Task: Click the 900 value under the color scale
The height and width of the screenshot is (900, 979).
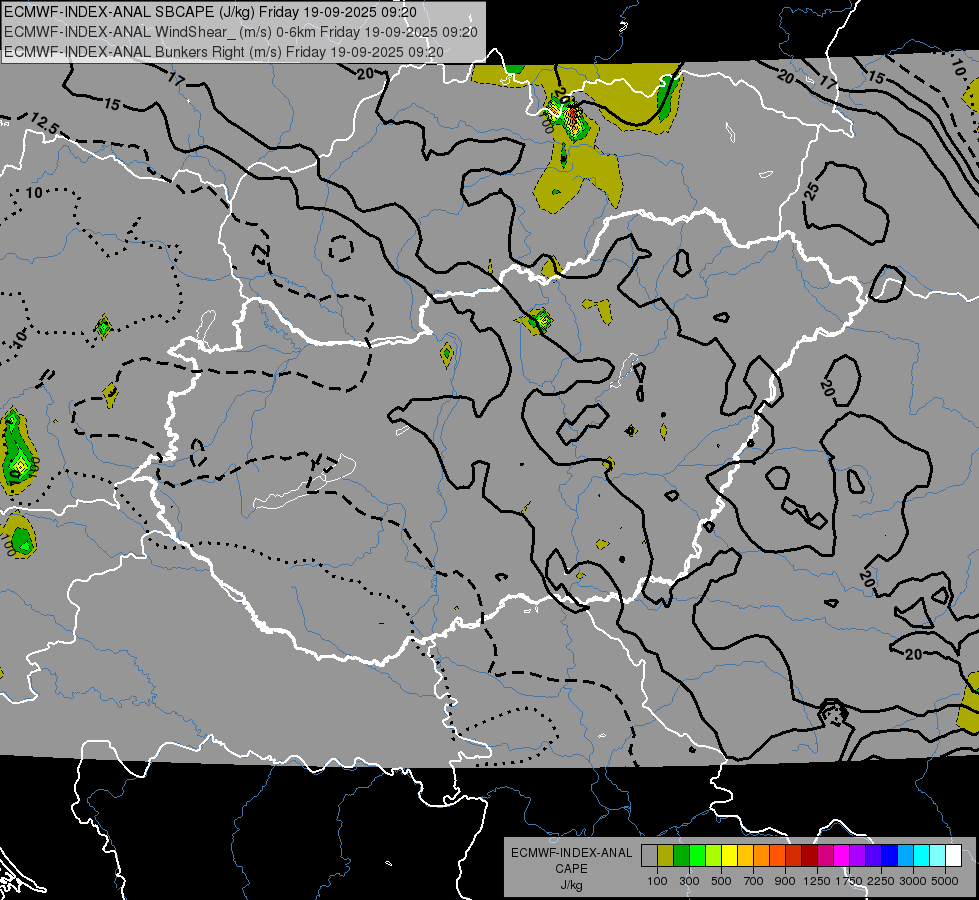Action: (785, 881)
